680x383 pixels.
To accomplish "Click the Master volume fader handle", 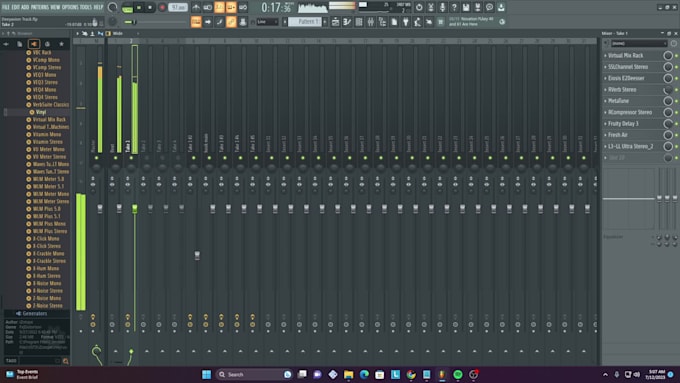I will point(100,209).
